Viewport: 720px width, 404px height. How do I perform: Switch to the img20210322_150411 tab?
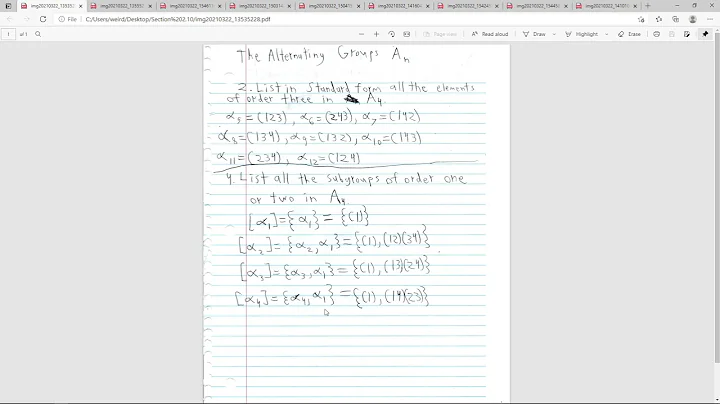click(x=329, y=6)
